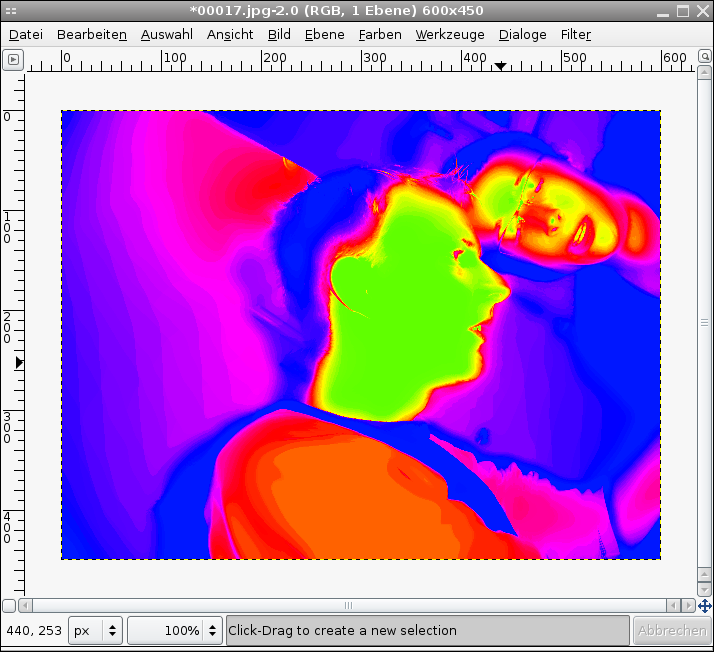Click the top horizontal ruler
714x652 pixels.
361,61
